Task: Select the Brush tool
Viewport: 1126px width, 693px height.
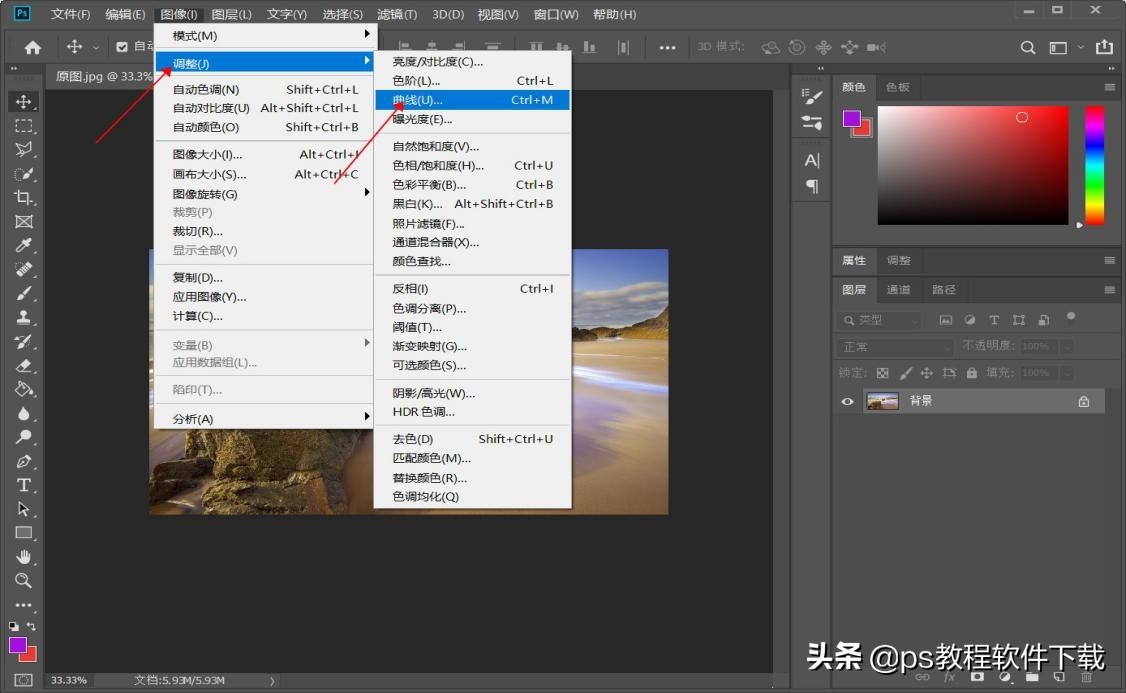Action: [x=24, y=293]
